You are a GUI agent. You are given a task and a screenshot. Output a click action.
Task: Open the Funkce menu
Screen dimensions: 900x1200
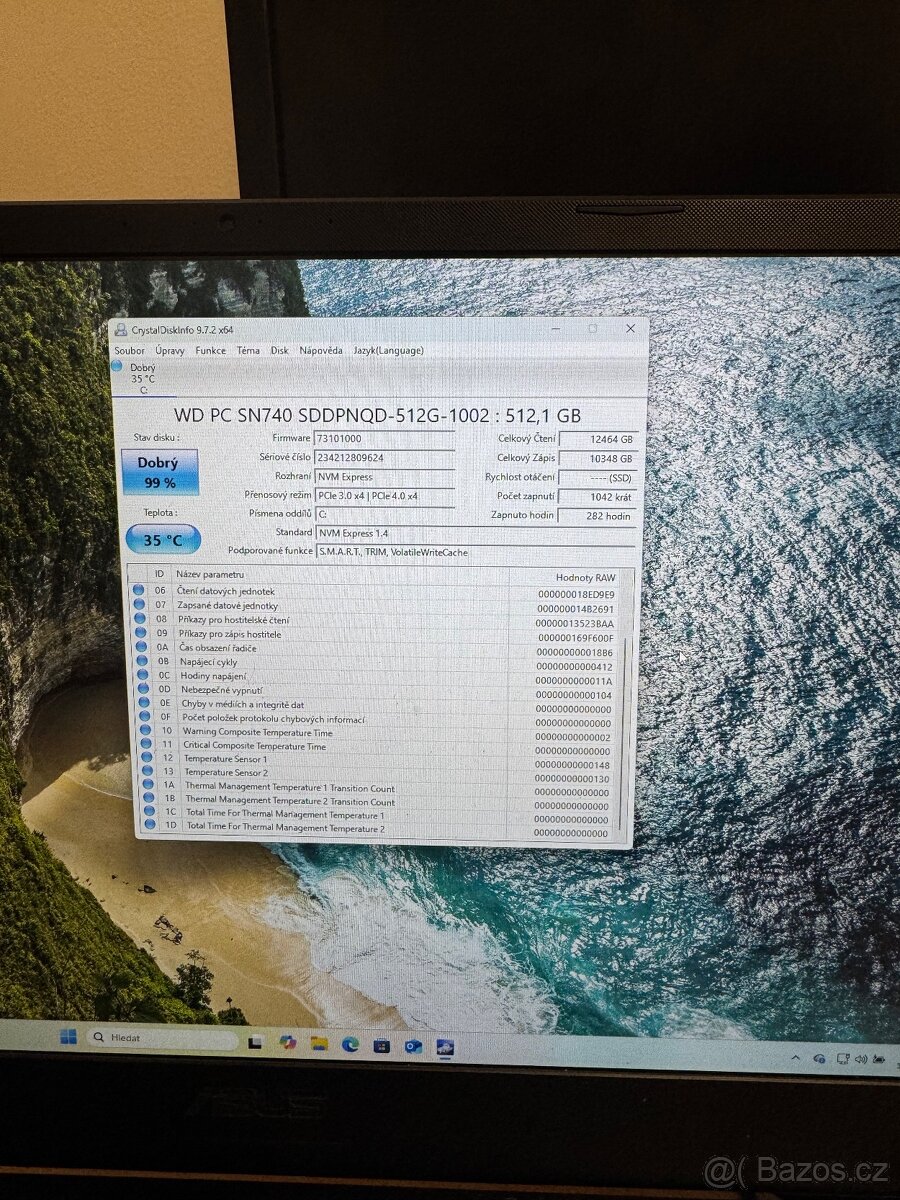click(x=211, y=351)
